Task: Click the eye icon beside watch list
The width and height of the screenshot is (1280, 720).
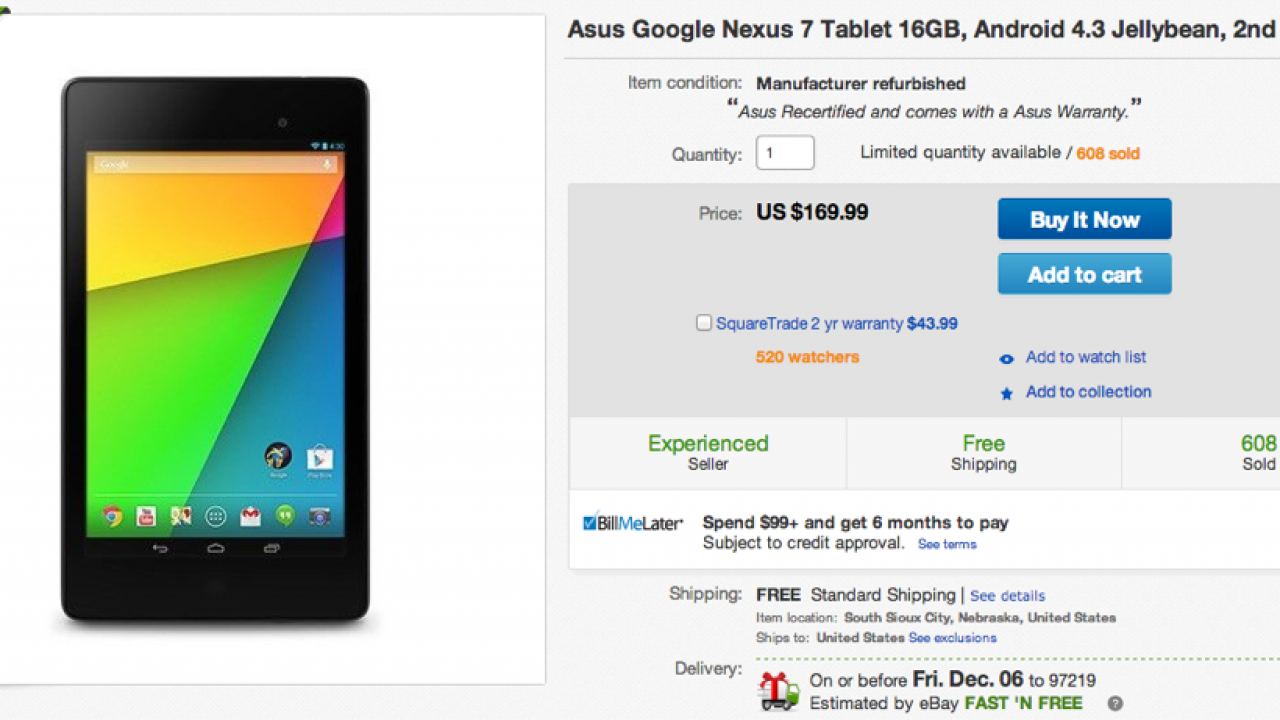Action: click(1007, 359)
